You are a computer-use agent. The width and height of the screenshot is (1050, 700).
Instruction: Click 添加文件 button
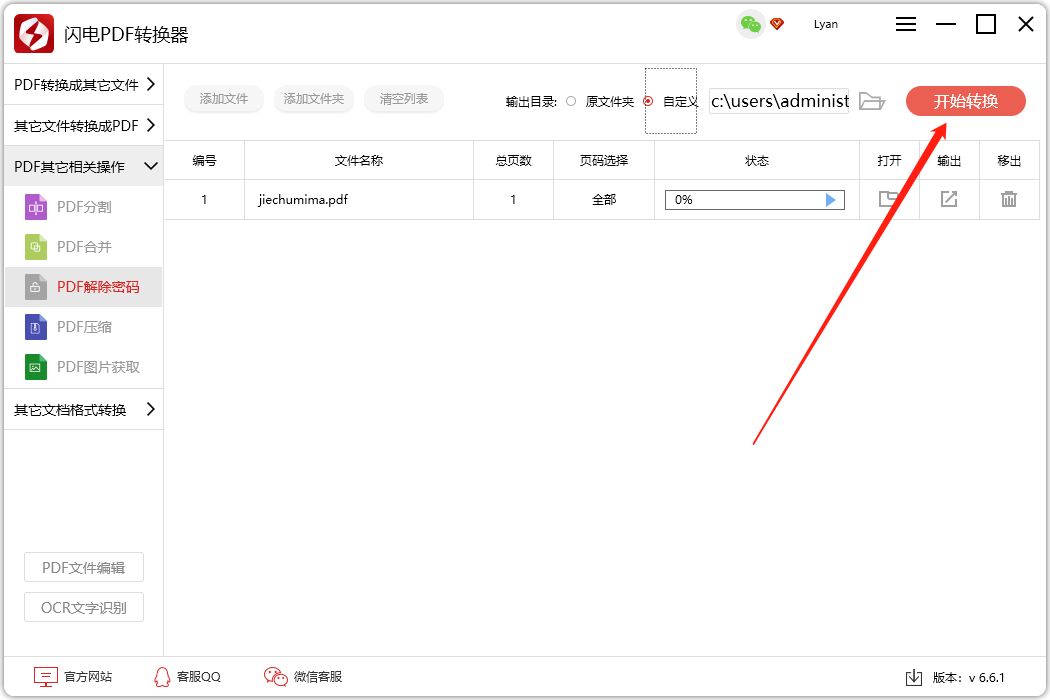[224, 99]
